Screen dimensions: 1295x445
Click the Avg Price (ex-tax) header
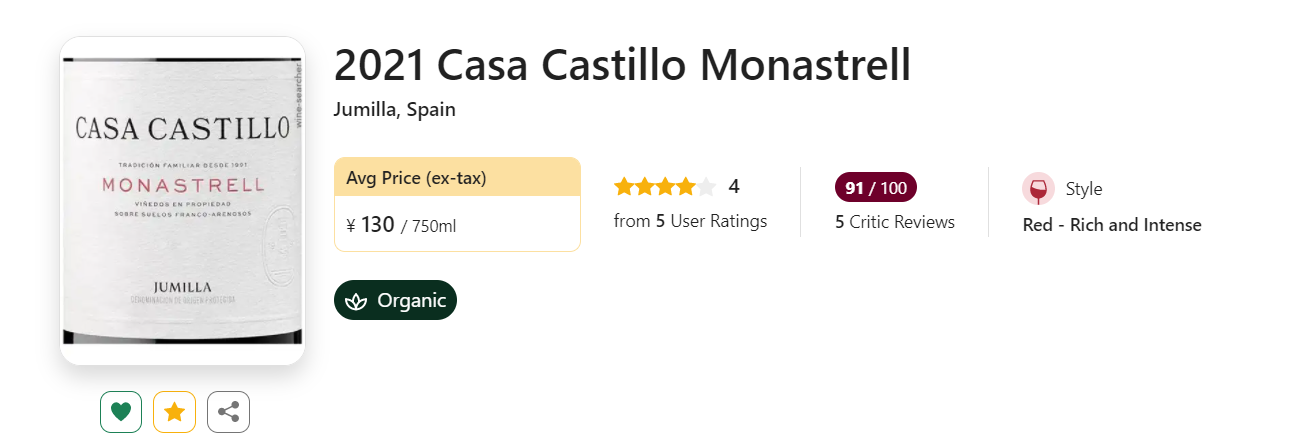[416, 178]
